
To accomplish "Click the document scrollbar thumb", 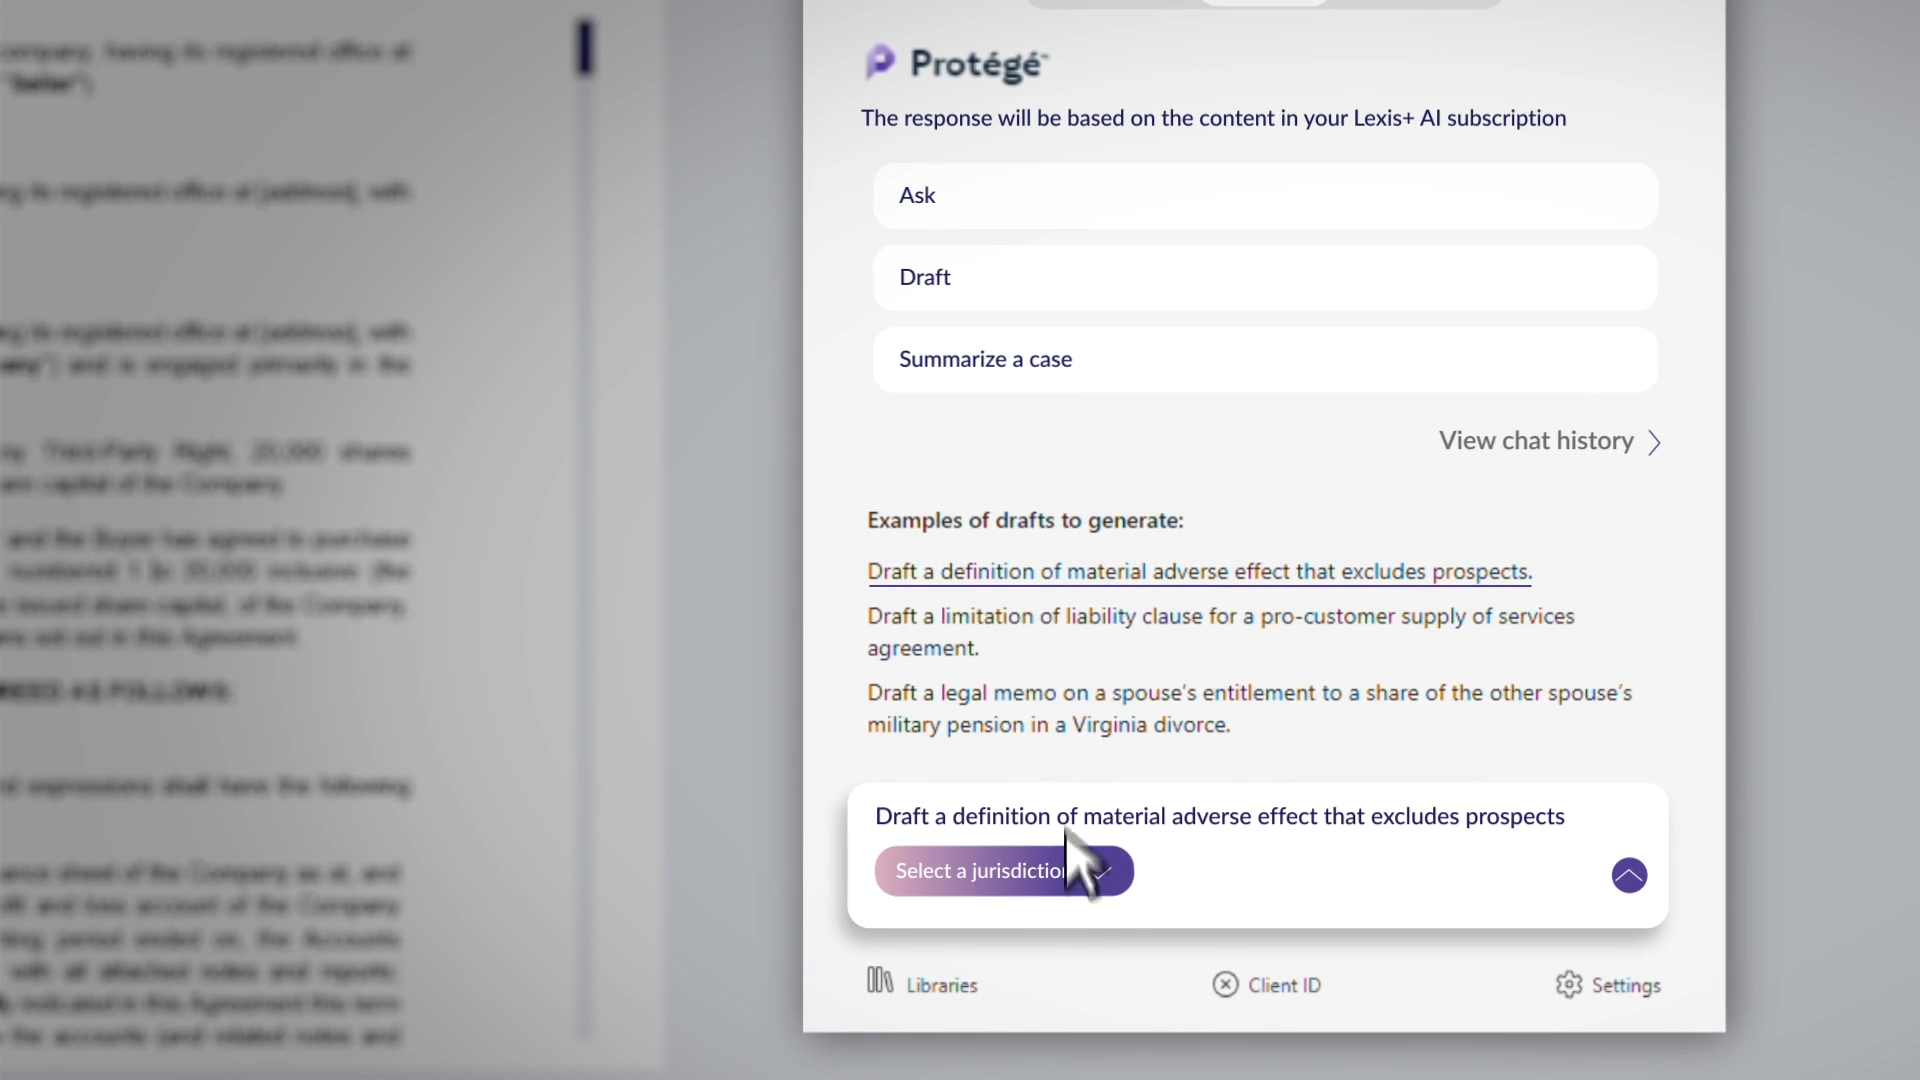I will pyautogui.click(x=585, y=47).
